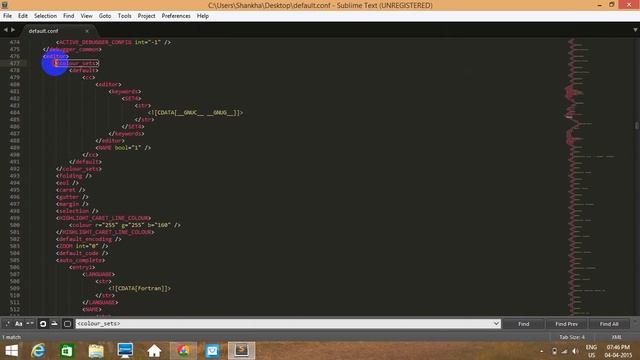Viewport: 640px width, 360px height.
Task: Toggle wrap search option in find bar
Action: 43,324
